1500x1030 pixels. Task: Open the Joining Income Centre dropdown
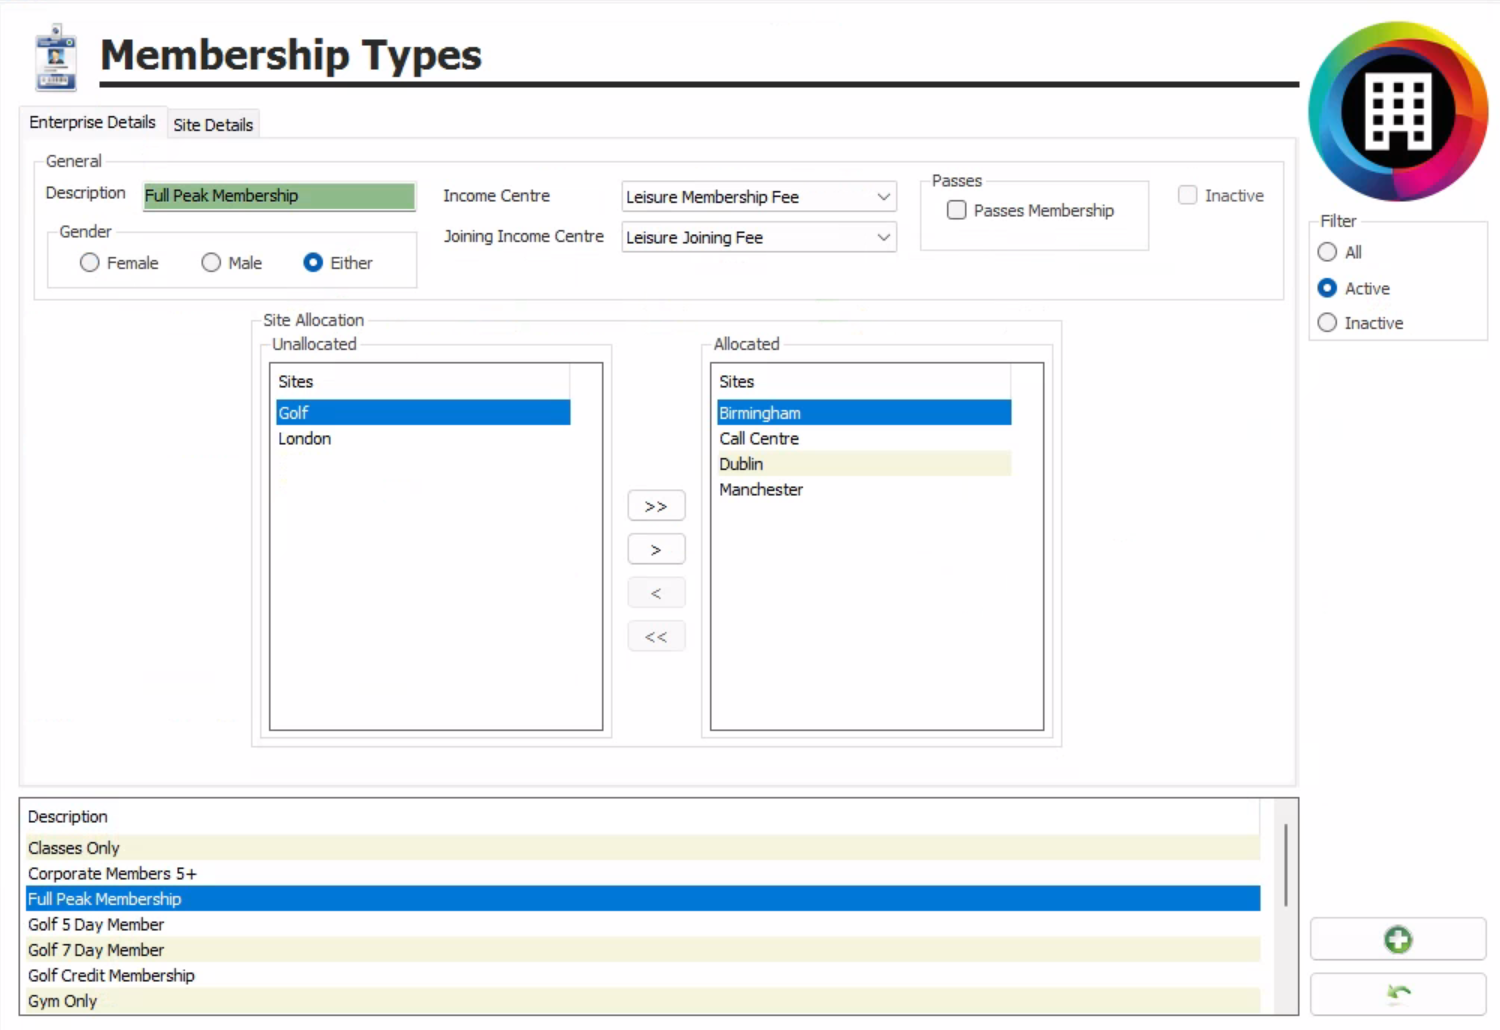pyautogui.click(x=759, y=238)
